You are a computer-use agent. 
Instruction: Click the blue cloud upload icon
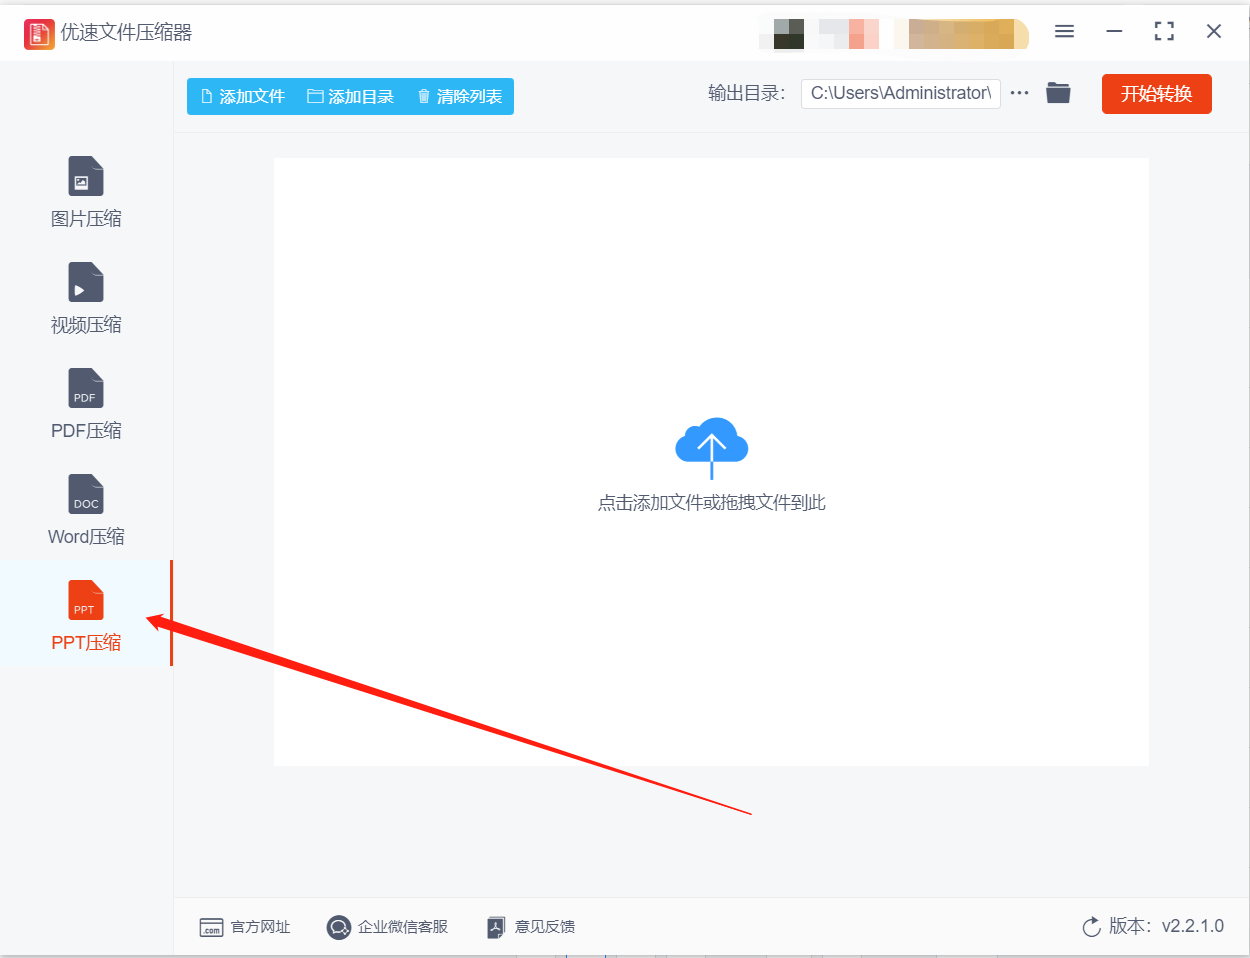click(x=712, y=447)
